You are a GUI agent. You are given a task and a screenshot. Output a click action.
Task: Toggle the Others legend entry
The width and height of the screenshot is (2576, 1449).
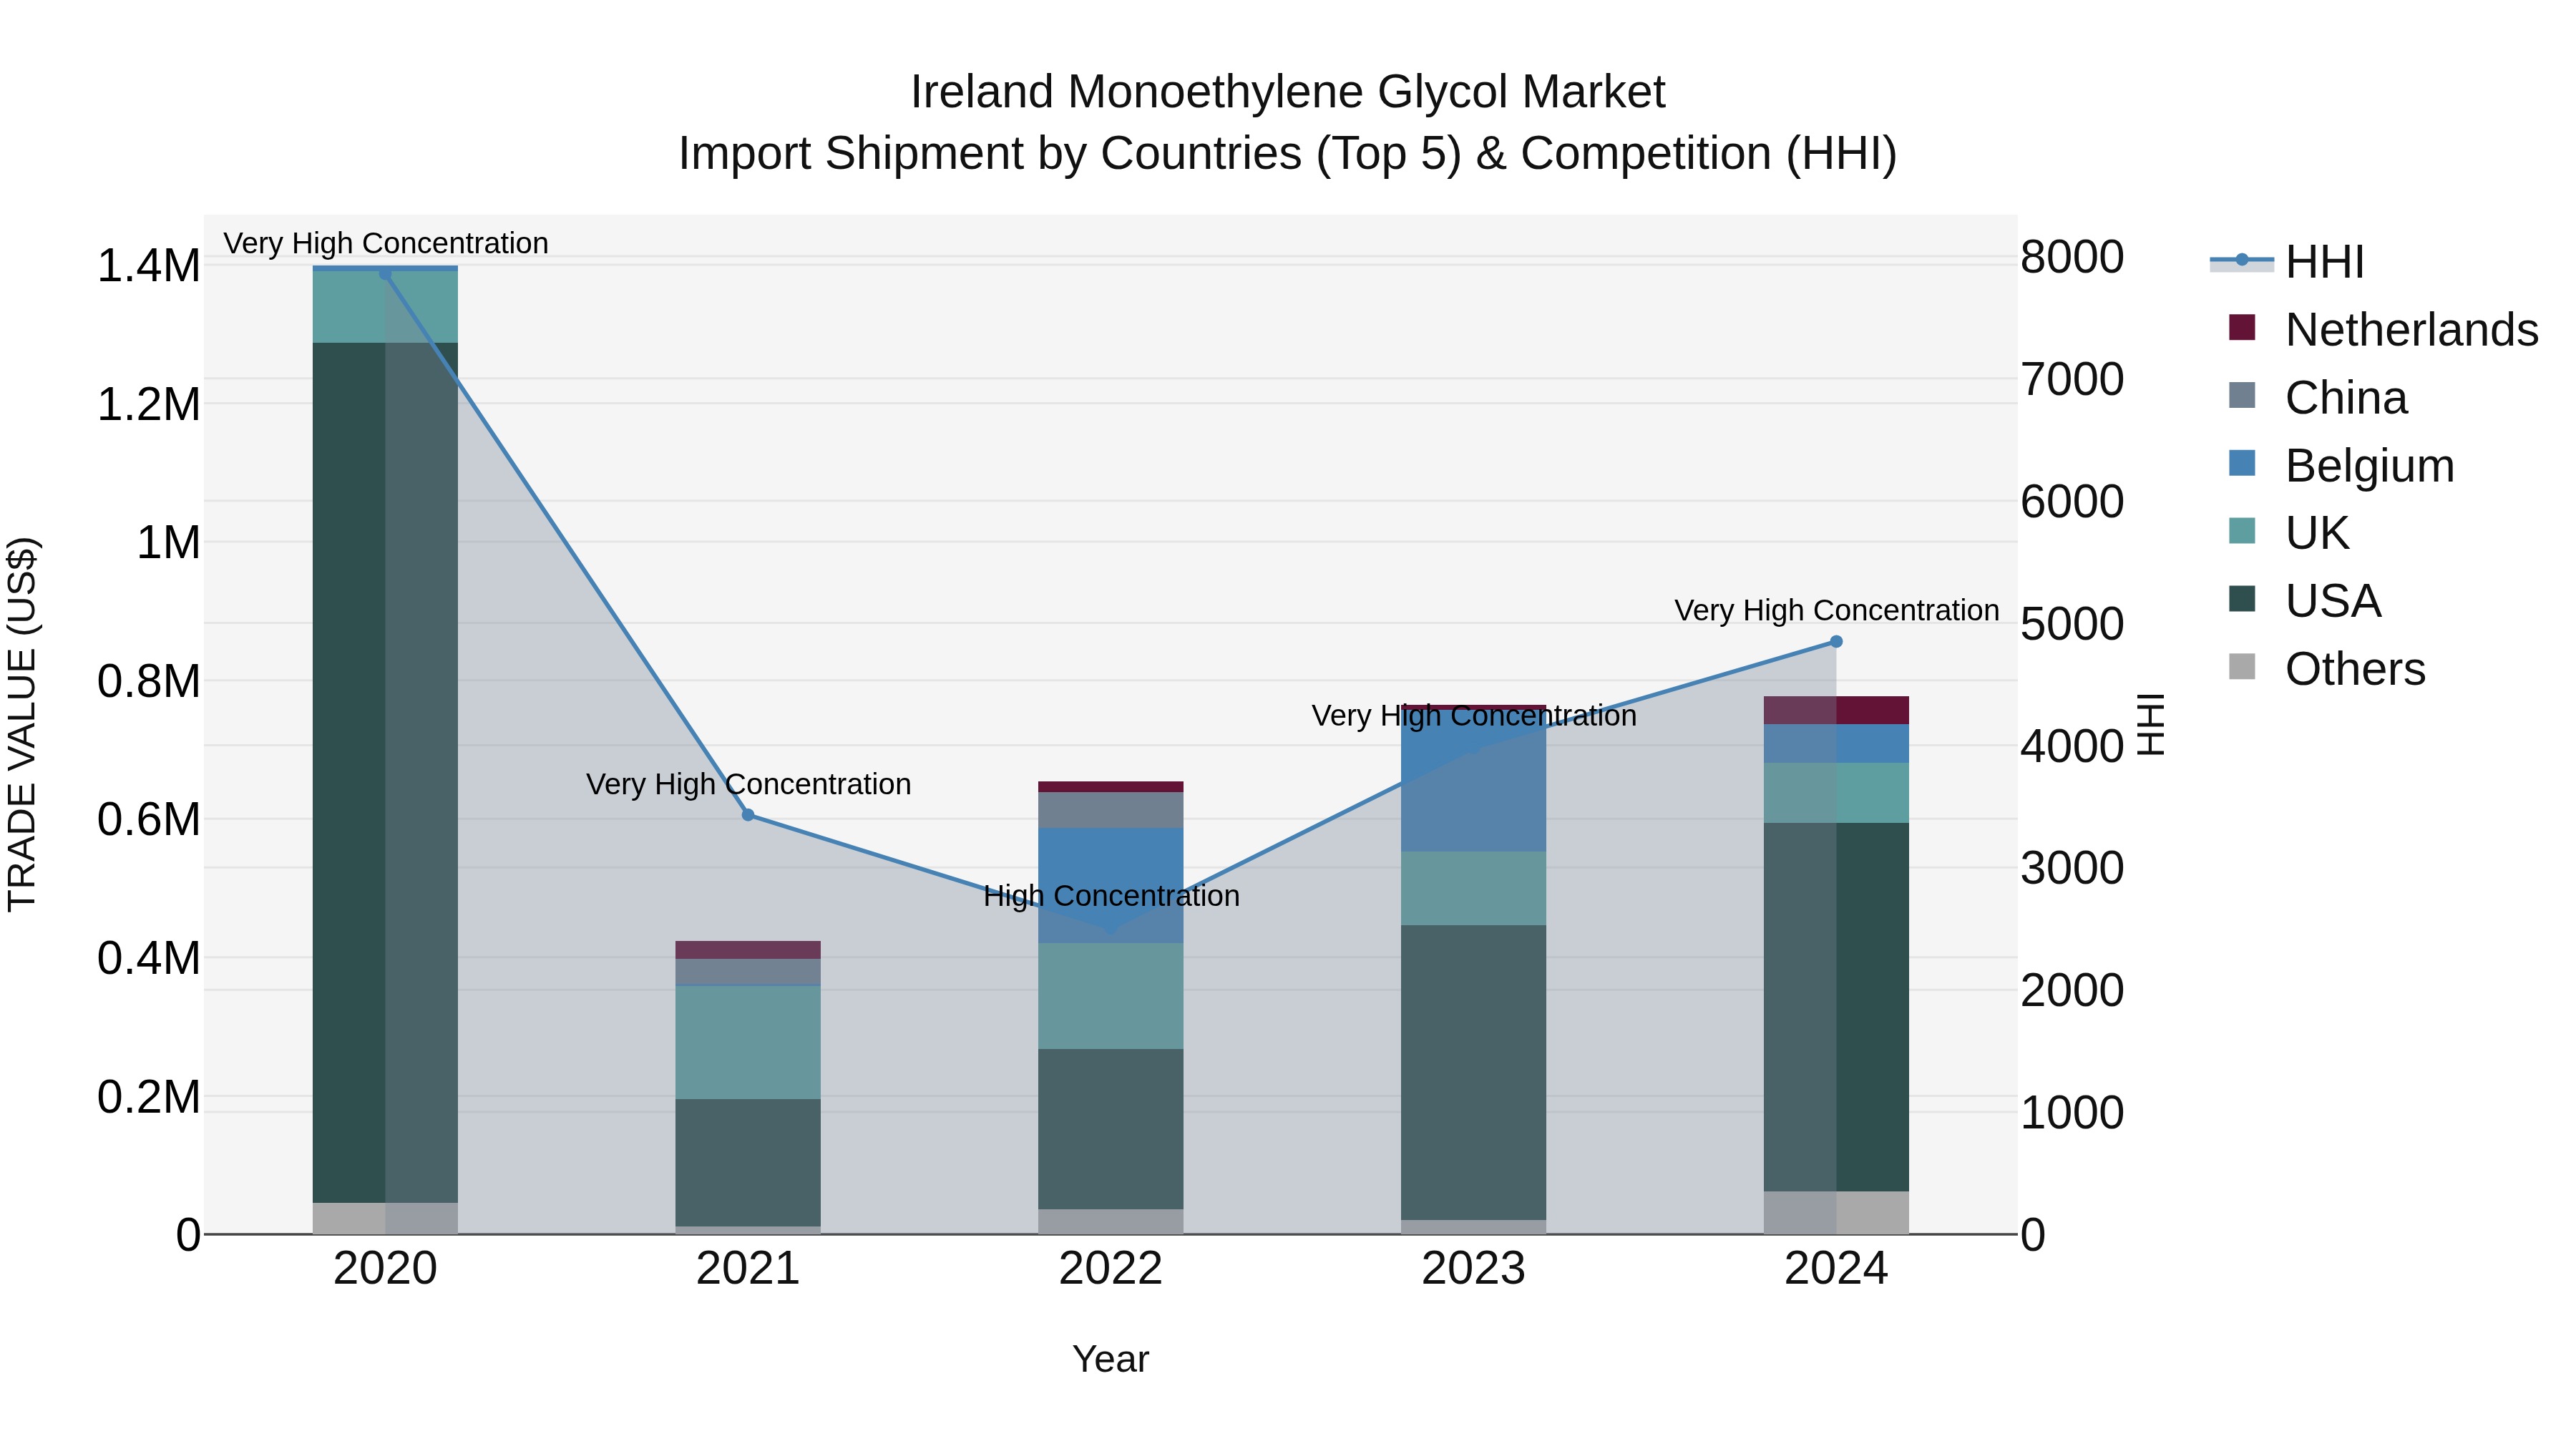click(2326, 668)
